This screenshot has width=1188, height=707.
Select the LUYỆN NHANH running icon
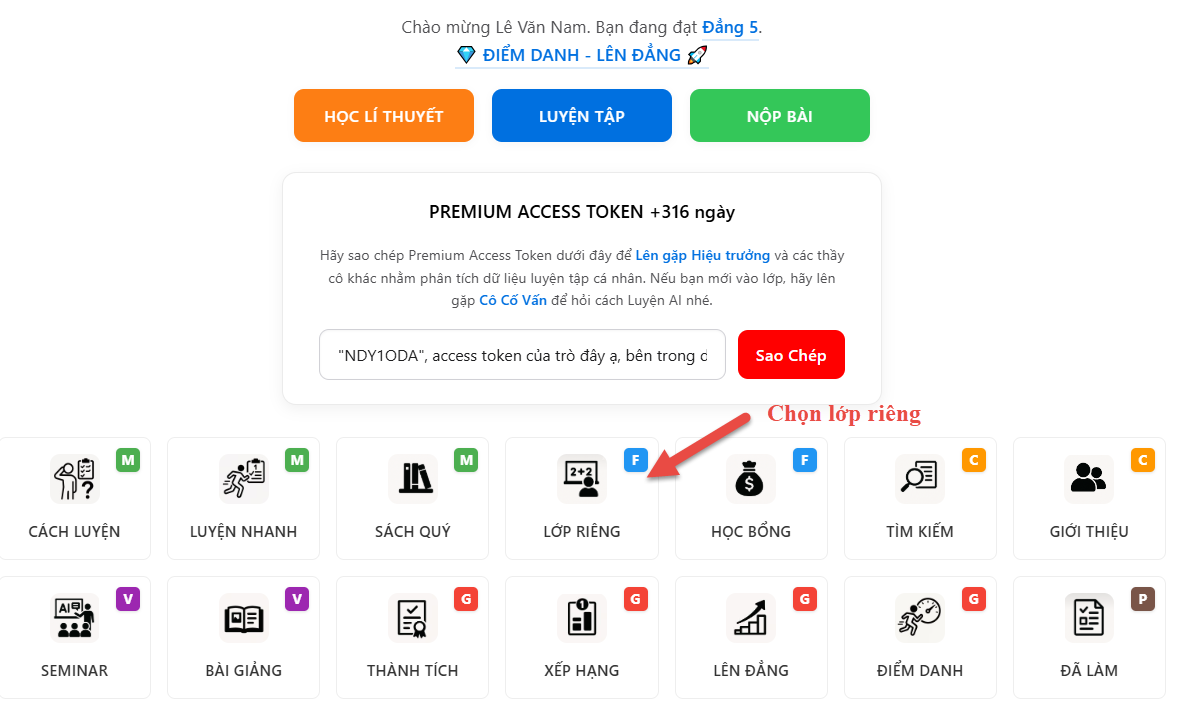click(x=243, y=478)
